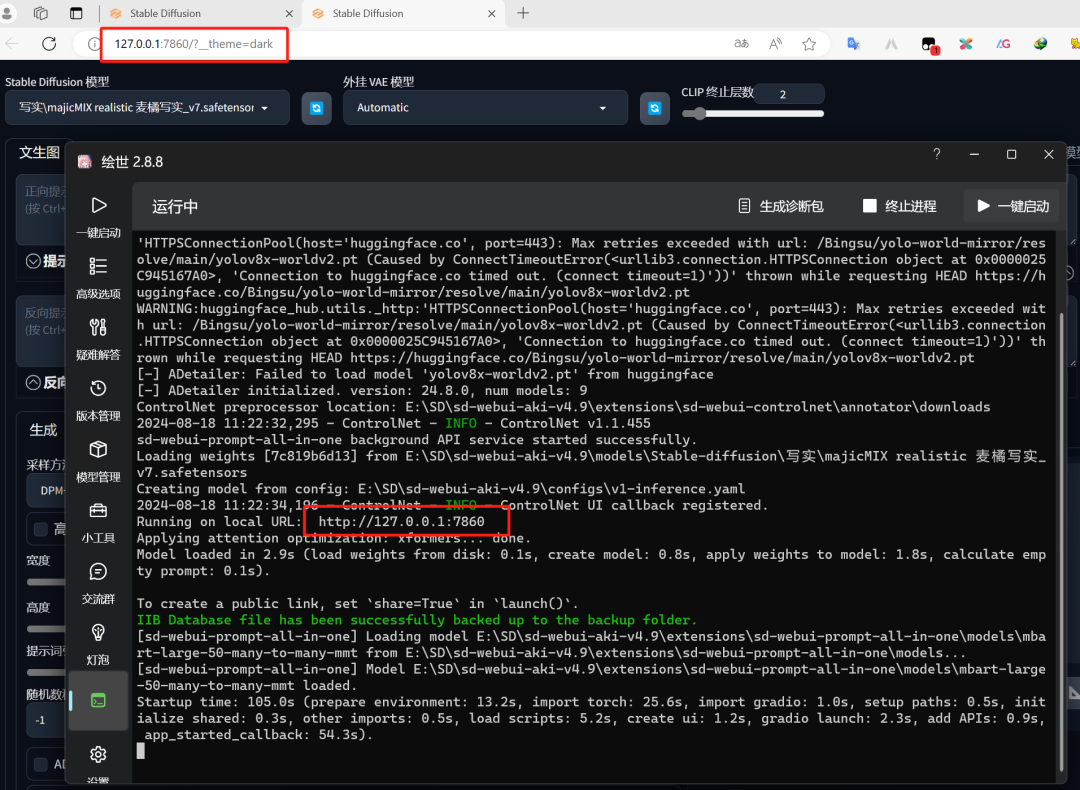Adjust the CLIP 终止层数 slider

click(752, 114)
